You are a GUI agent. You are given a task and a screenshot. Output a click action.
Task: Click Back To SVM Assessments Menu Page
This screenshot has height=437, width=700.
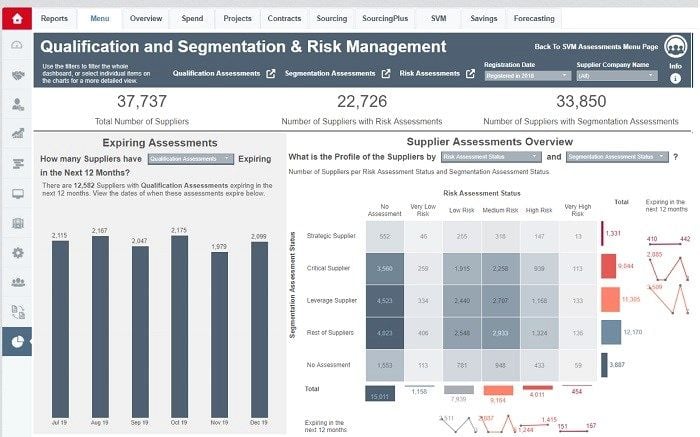[x=596, y=46]
